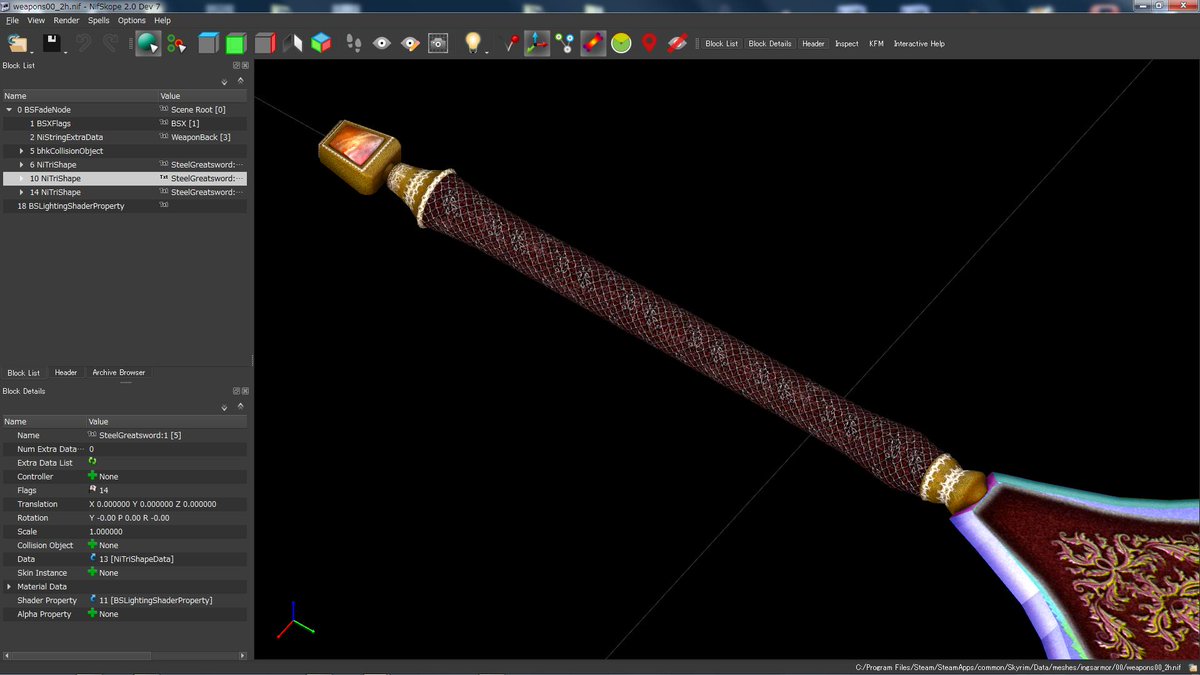1200x675 pixels.
Task: Toggle the draw nodes connection icon
Action: pos(565,43)
